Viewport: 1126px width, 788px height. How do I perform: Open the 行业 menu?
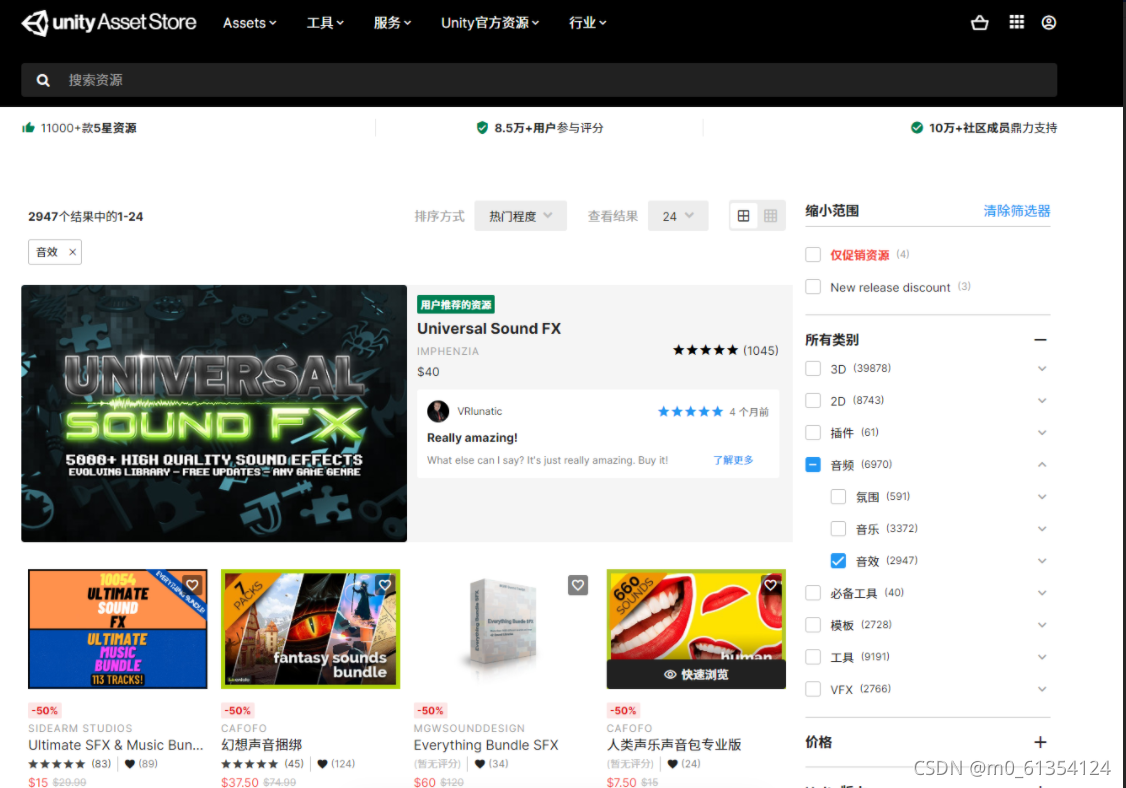coord(587,23)
